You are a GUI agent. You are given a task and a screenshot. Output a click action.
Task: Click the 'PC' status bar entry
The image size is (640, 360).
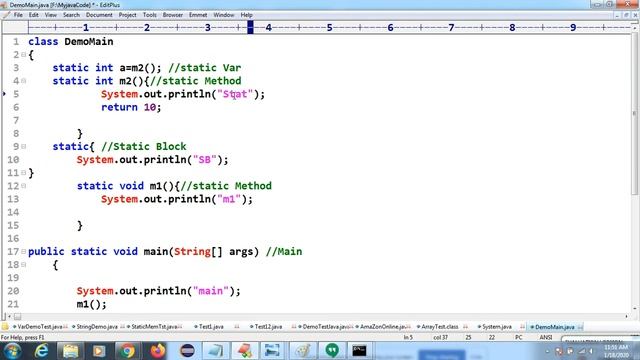pos(518,337)
